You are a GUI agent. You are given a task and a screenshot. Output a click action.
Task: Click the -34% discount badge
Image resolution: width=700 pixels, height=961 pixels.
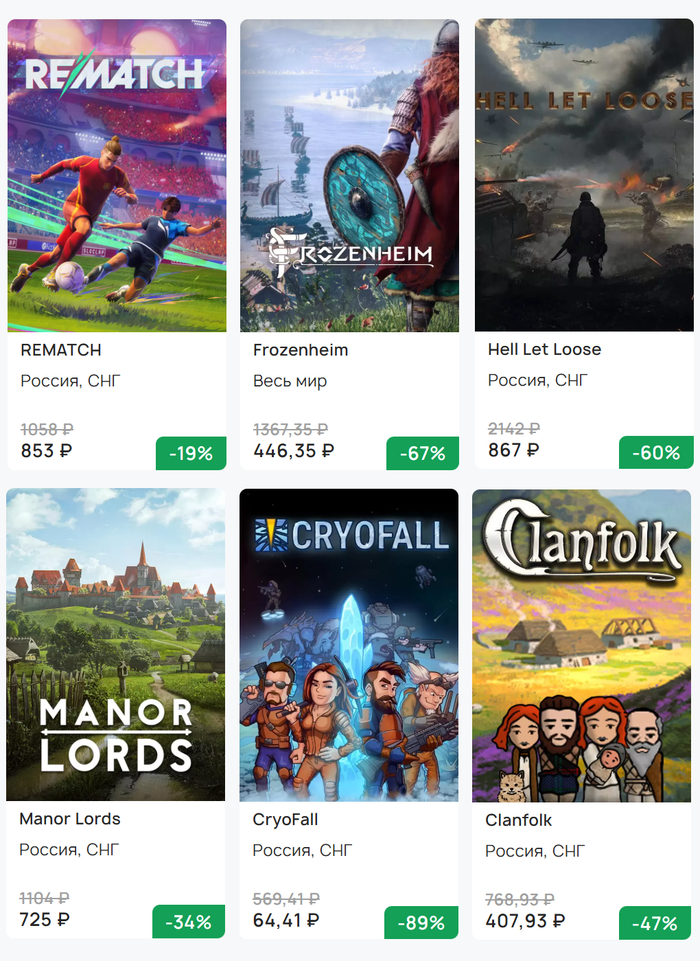[189, 922]
